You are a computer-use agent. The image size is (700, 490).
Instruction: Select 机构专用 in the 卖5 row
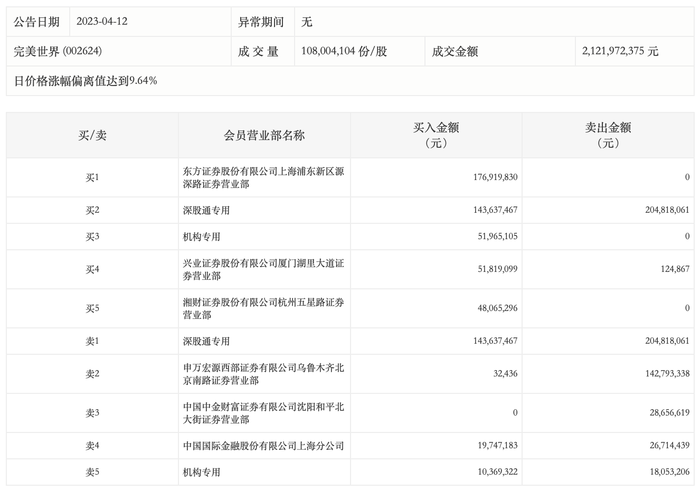[201, 472]
